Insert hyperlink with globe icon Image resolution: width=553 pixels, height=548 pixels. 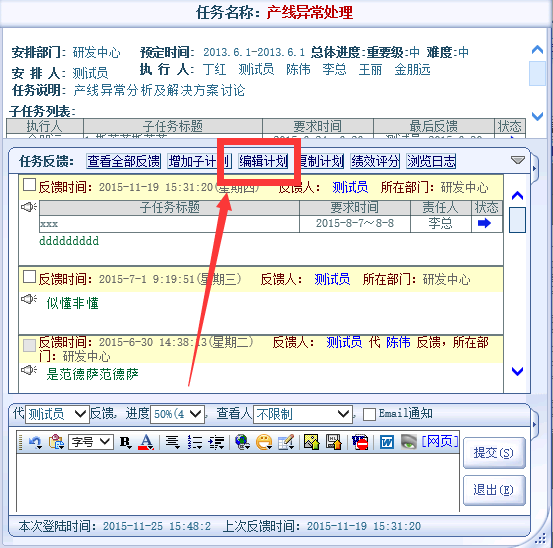tap(242, 442)
